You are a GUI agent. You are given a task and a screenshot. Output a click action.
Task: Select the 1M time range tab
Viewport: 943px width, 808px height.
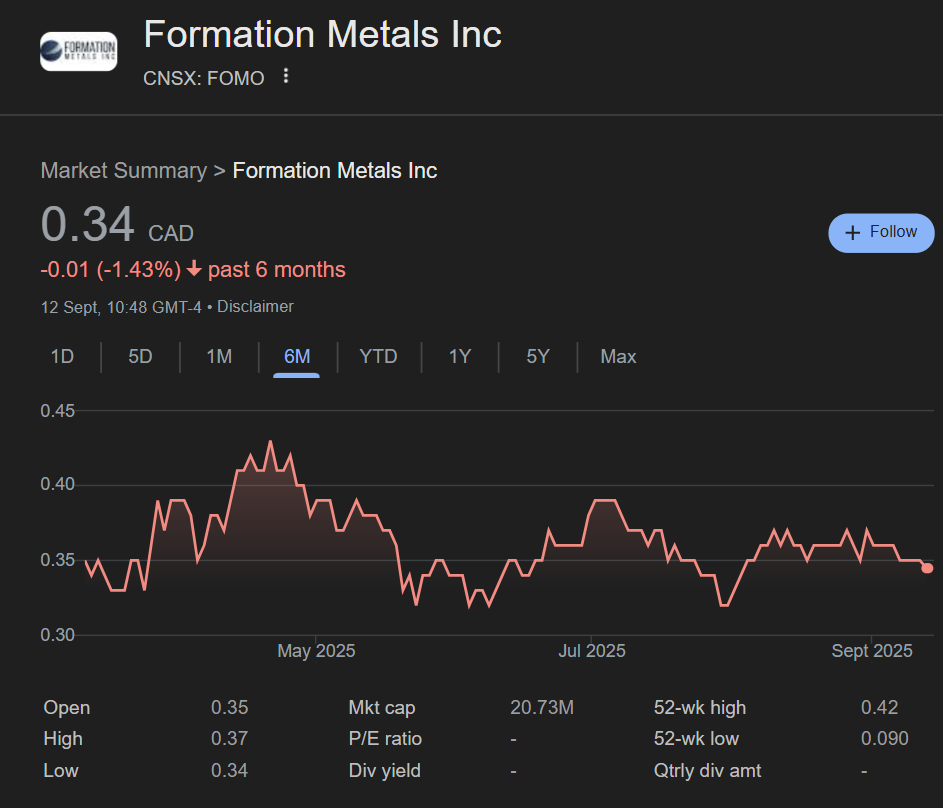pyautogui.click(x=219, y=357)
